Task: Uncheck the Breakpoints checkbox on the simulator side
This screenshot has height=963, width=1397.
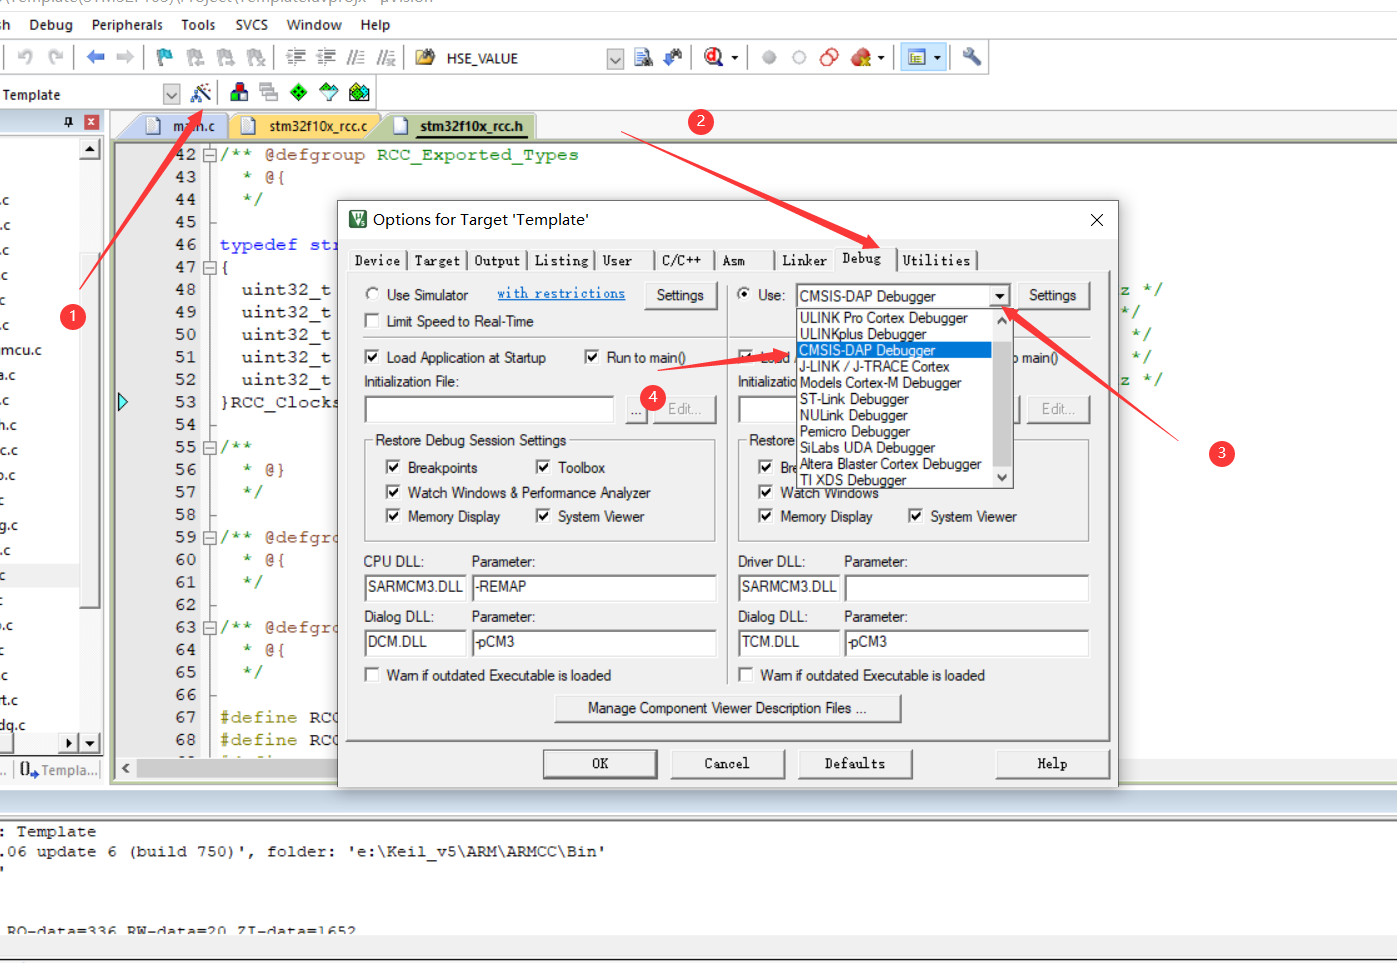Action: (393, 467)
